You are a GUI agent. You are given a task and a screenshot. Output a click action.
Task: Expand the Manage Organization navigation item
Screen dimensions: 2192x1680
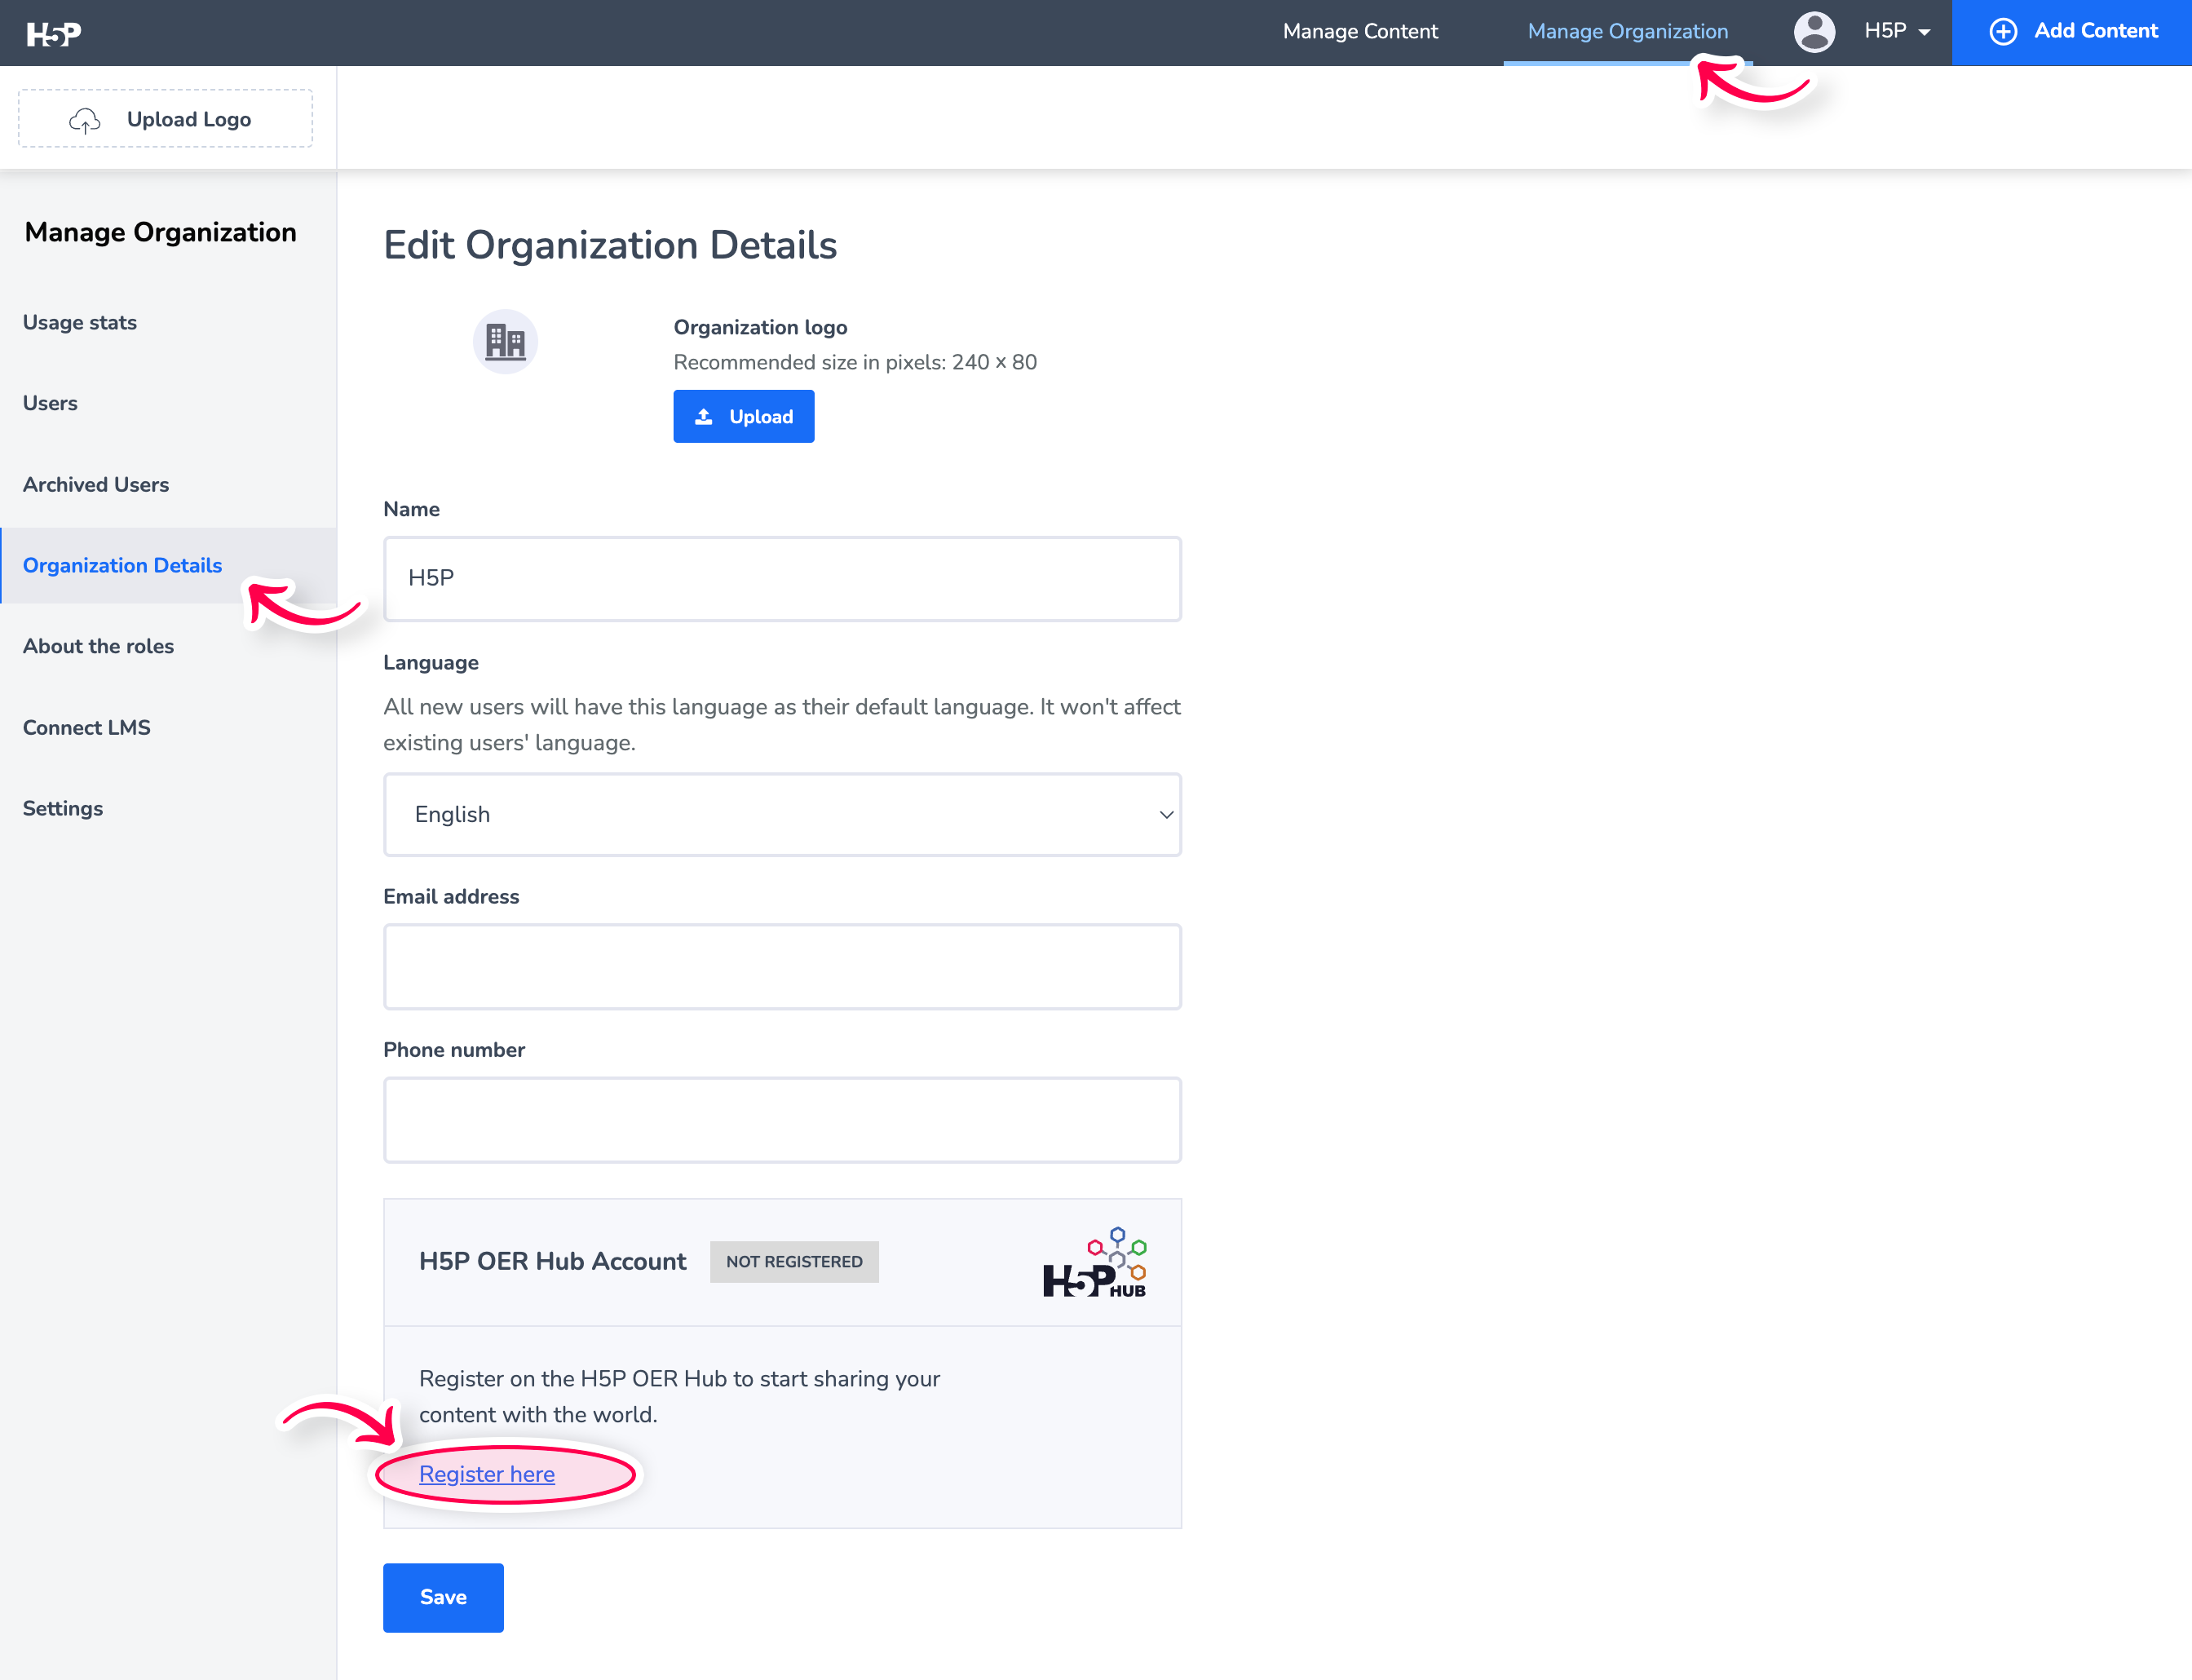coord(1627,31)
